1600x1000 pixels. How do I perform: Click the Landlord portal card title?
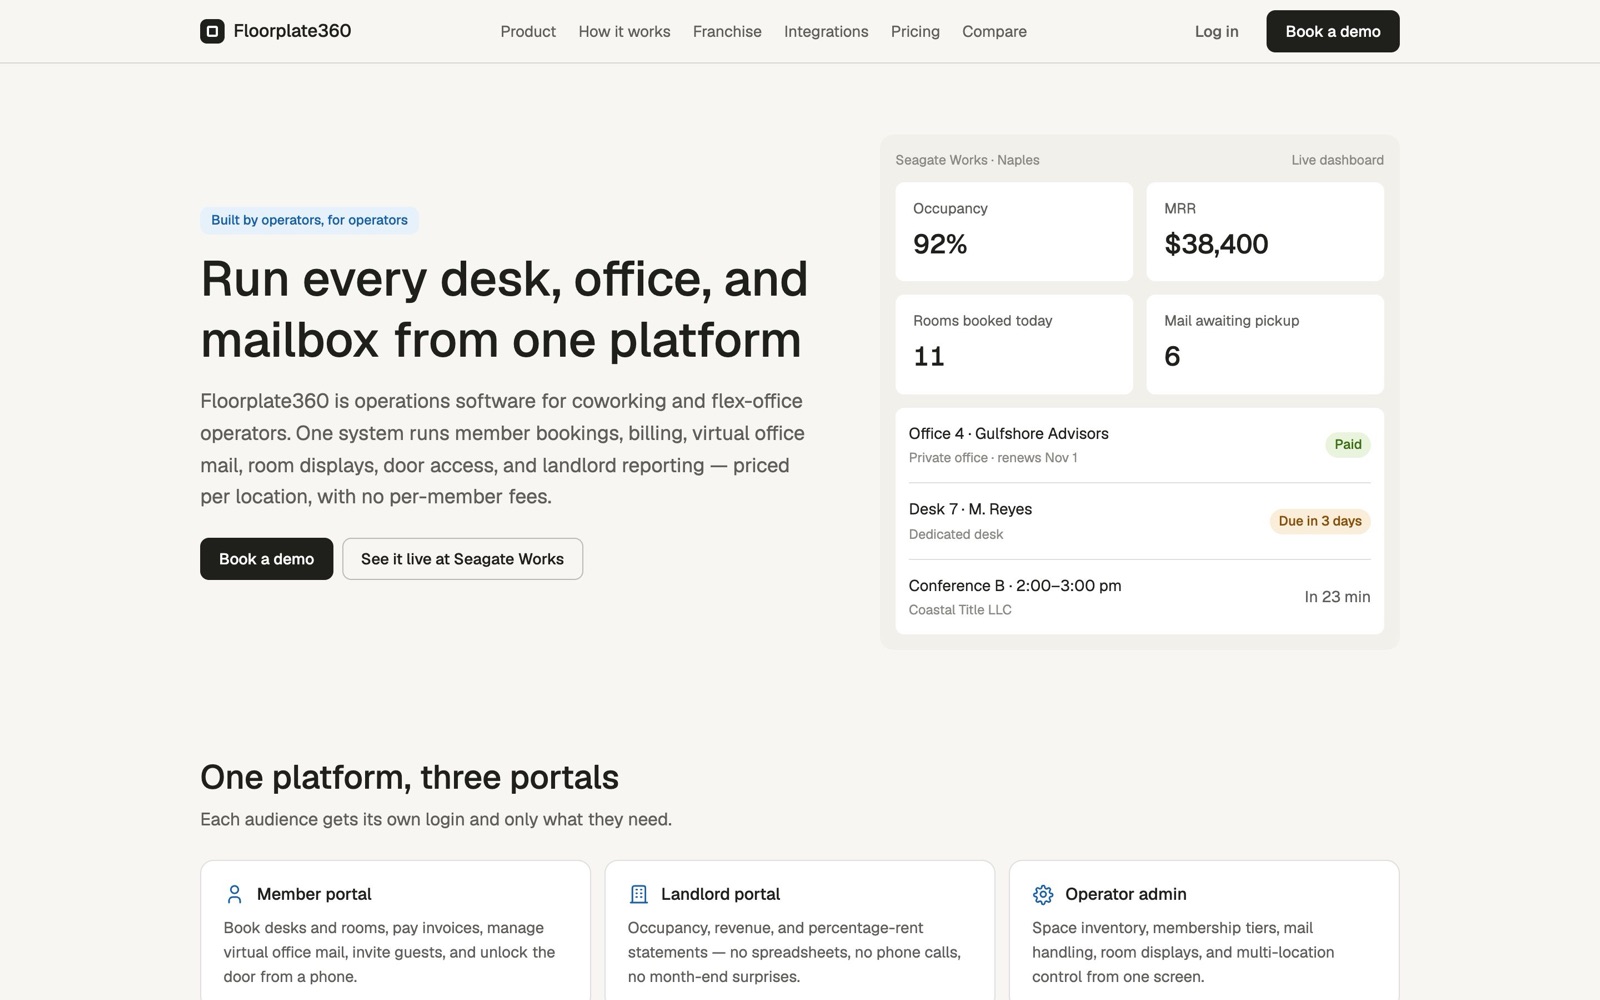[720, 894]
